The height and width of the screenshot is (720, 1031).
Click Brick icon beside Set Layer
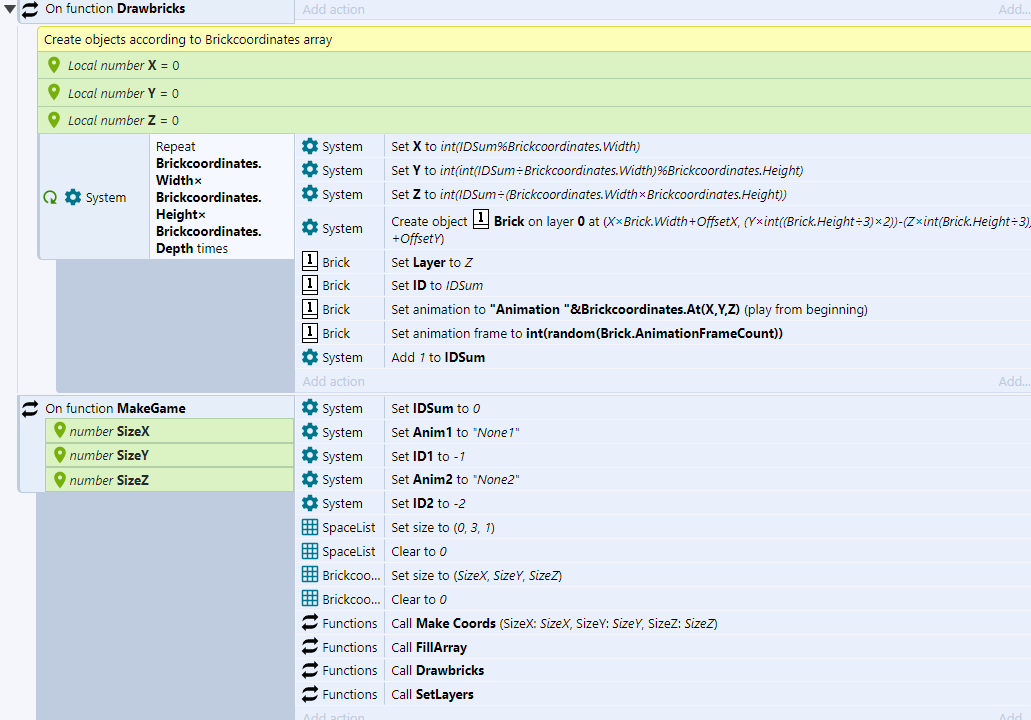point(310,261)
